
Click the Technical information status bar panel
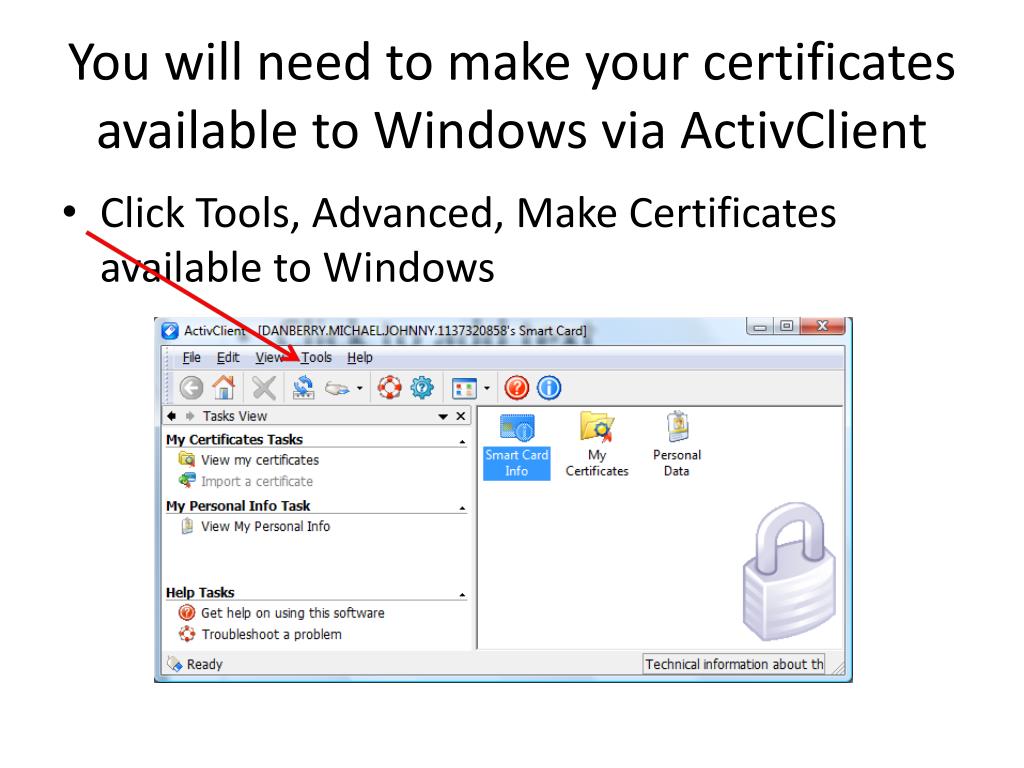(733, 664)
